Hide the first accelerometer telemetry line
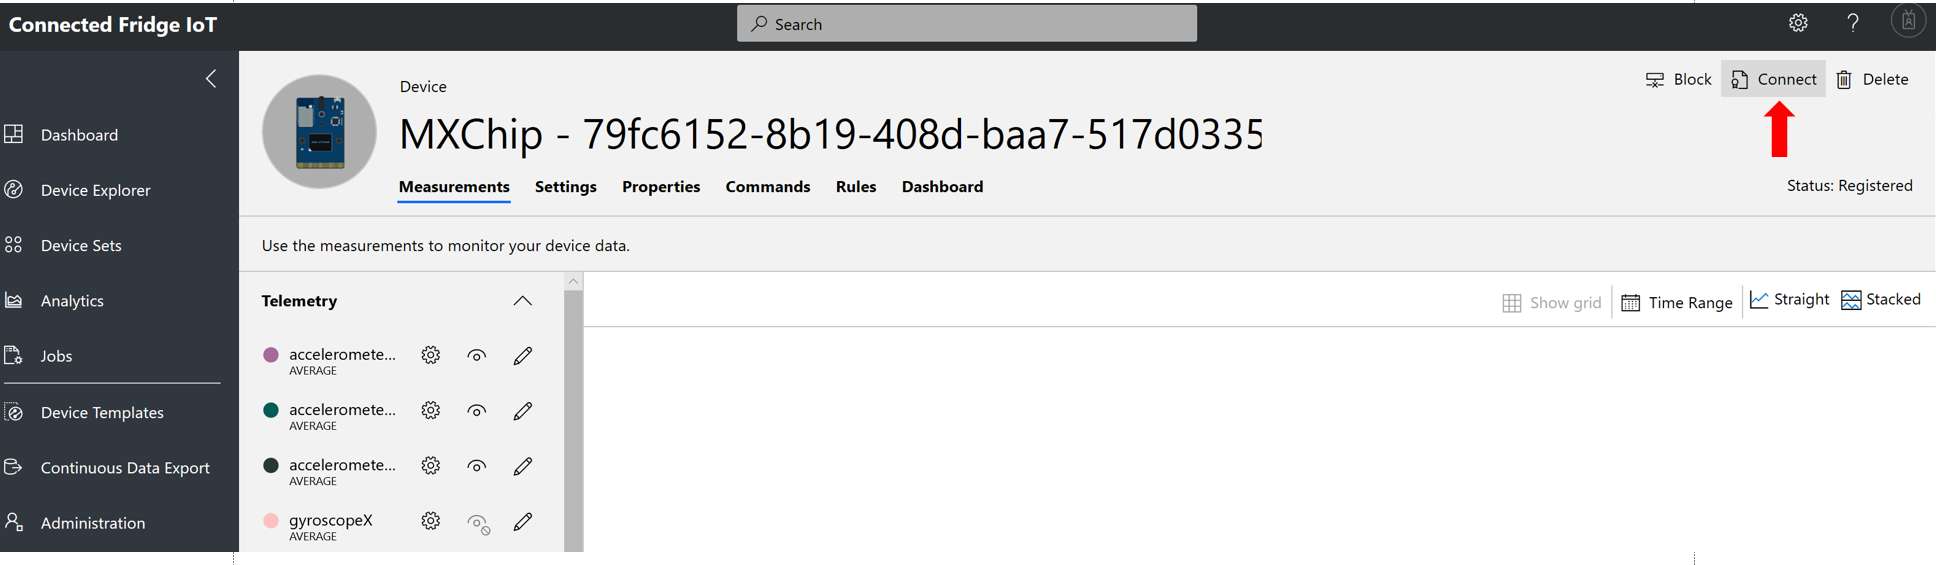Image resolution: width=1936 pixels, height=565 pixels. (x=477, y=356)
